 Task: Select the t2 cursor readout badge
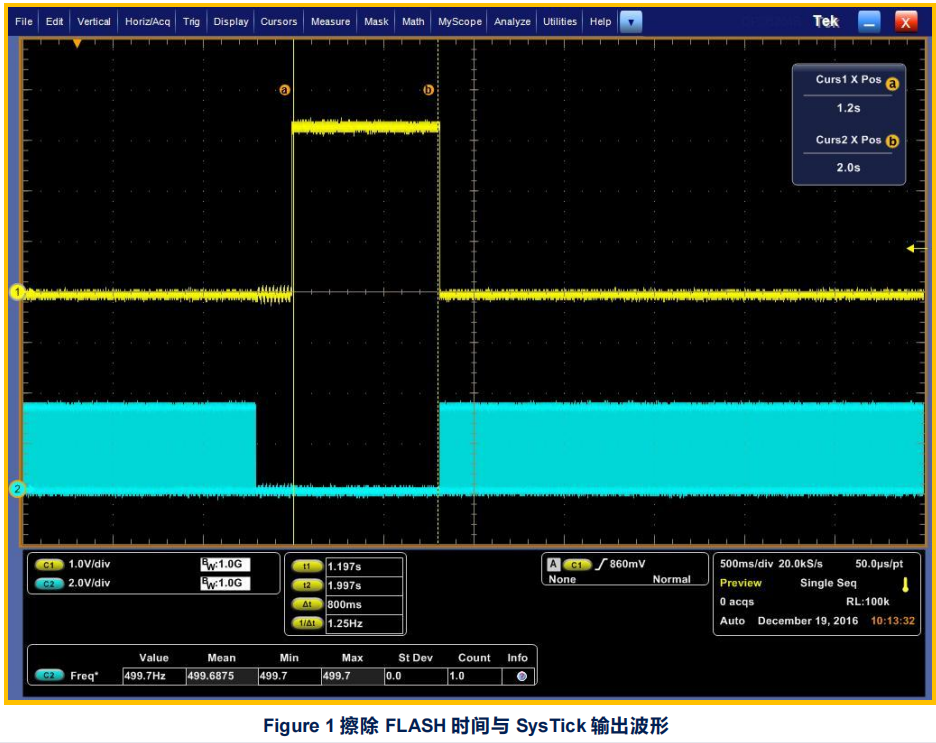click(x=307, y=585)
